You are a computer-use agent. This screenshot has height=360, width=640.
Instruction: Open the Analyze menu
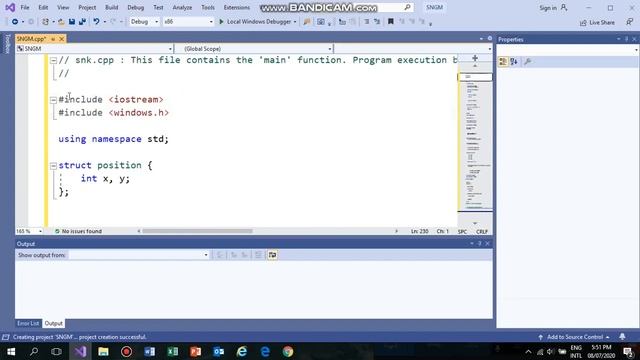tap(182, 7)
